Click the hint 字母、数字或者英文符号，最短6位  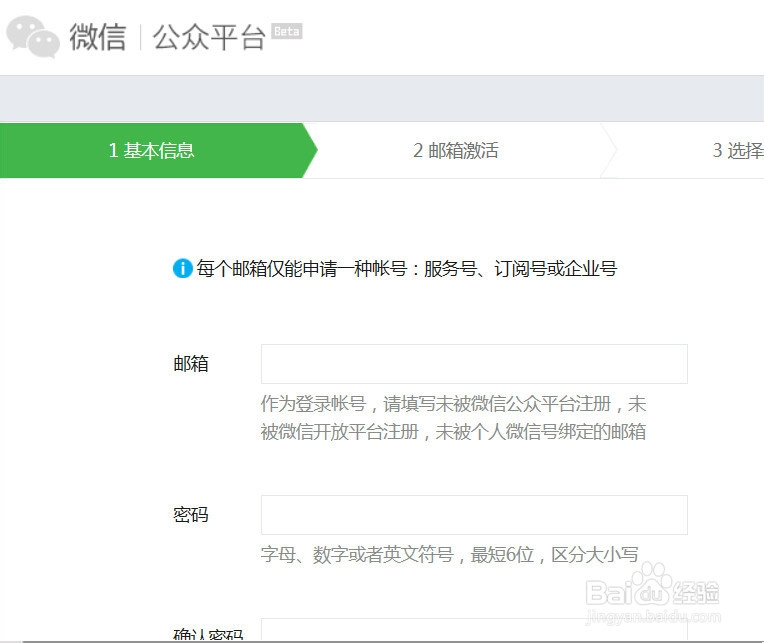398,554
